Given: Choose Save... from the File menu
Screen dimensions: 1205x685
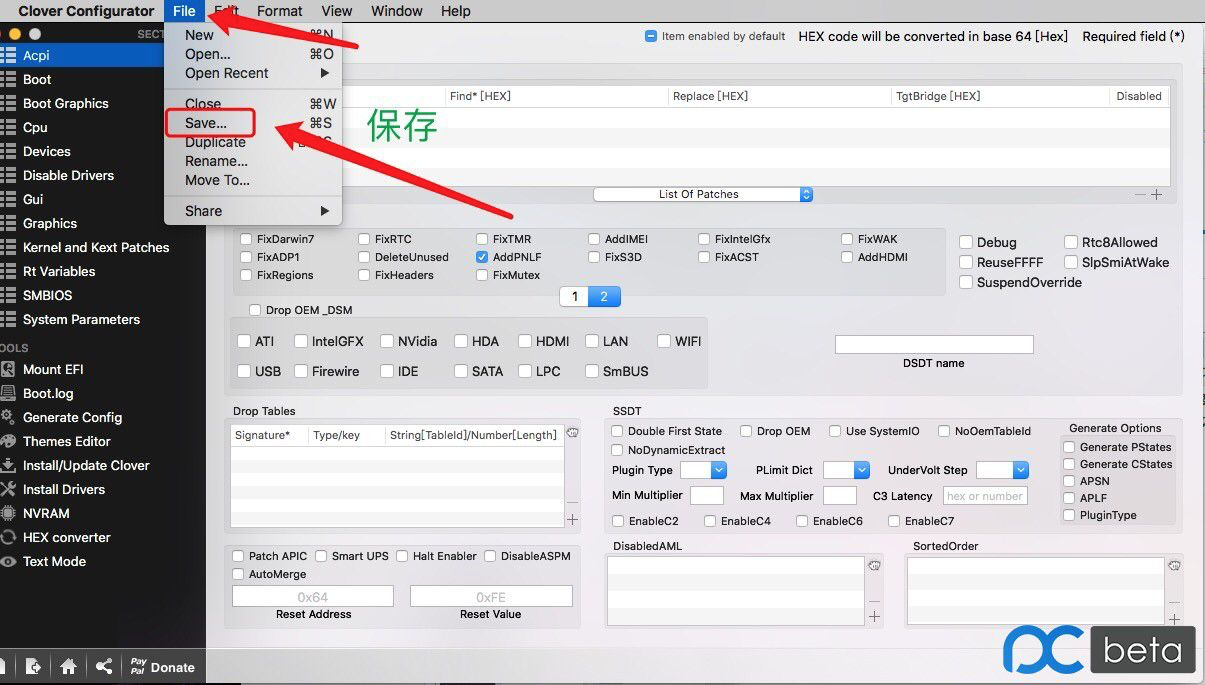Looking at the screenshot, I should pos(253,123).
